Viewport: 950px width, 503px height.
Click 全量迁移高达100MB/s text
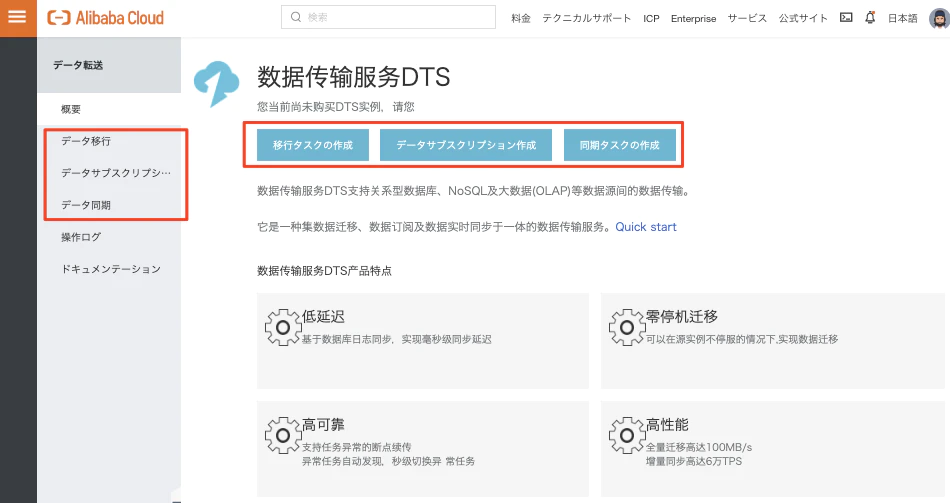(x=699, y=447)
